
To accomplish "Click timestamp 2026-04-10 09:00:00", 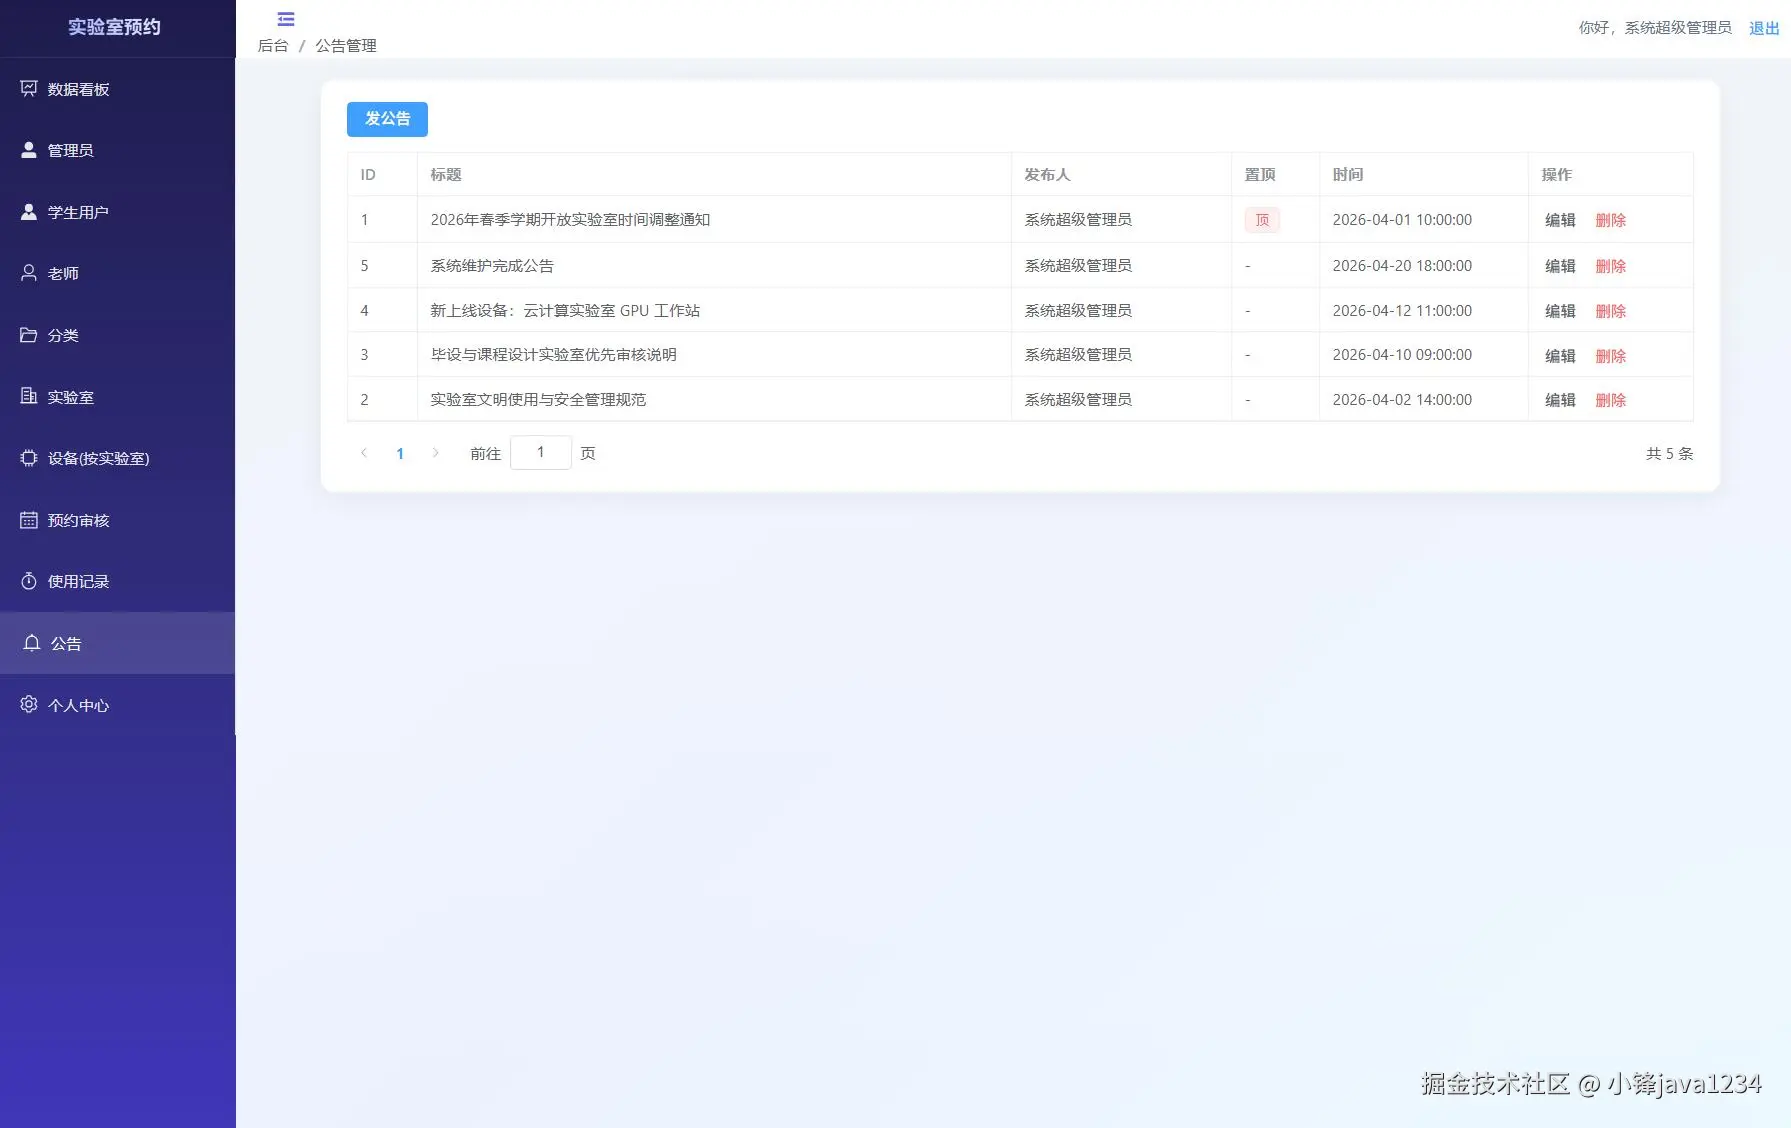I will click(x=1402, y=355).
